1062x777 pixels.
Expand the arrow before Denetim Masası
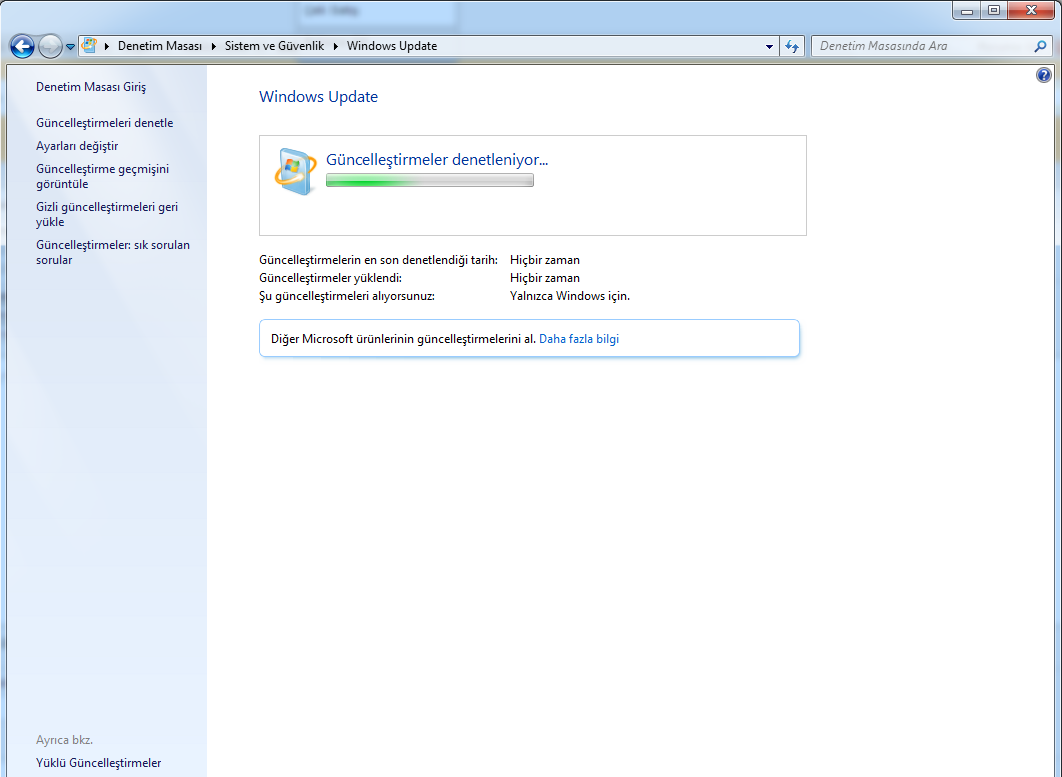pyautogui.click(x=107, y=46)
